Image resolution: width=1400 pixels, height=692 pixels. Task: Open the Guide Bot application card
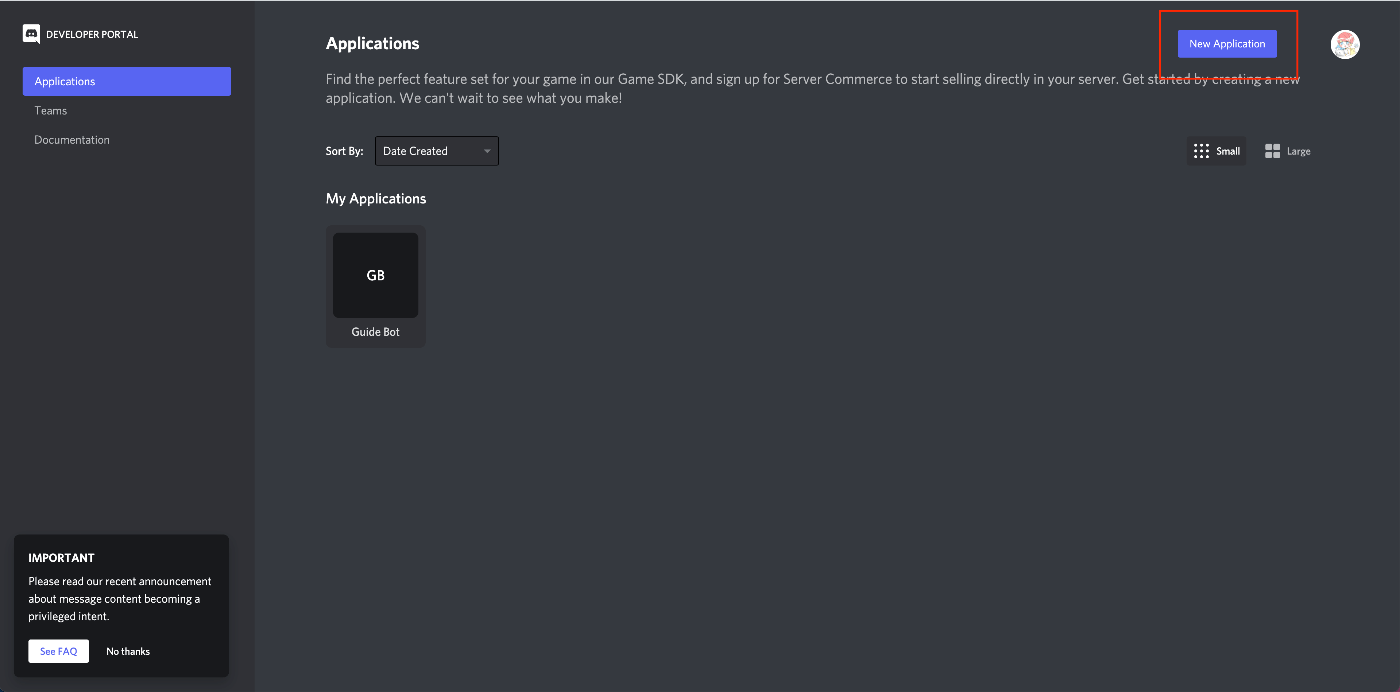pyautogui.click(x=376, y=287)
